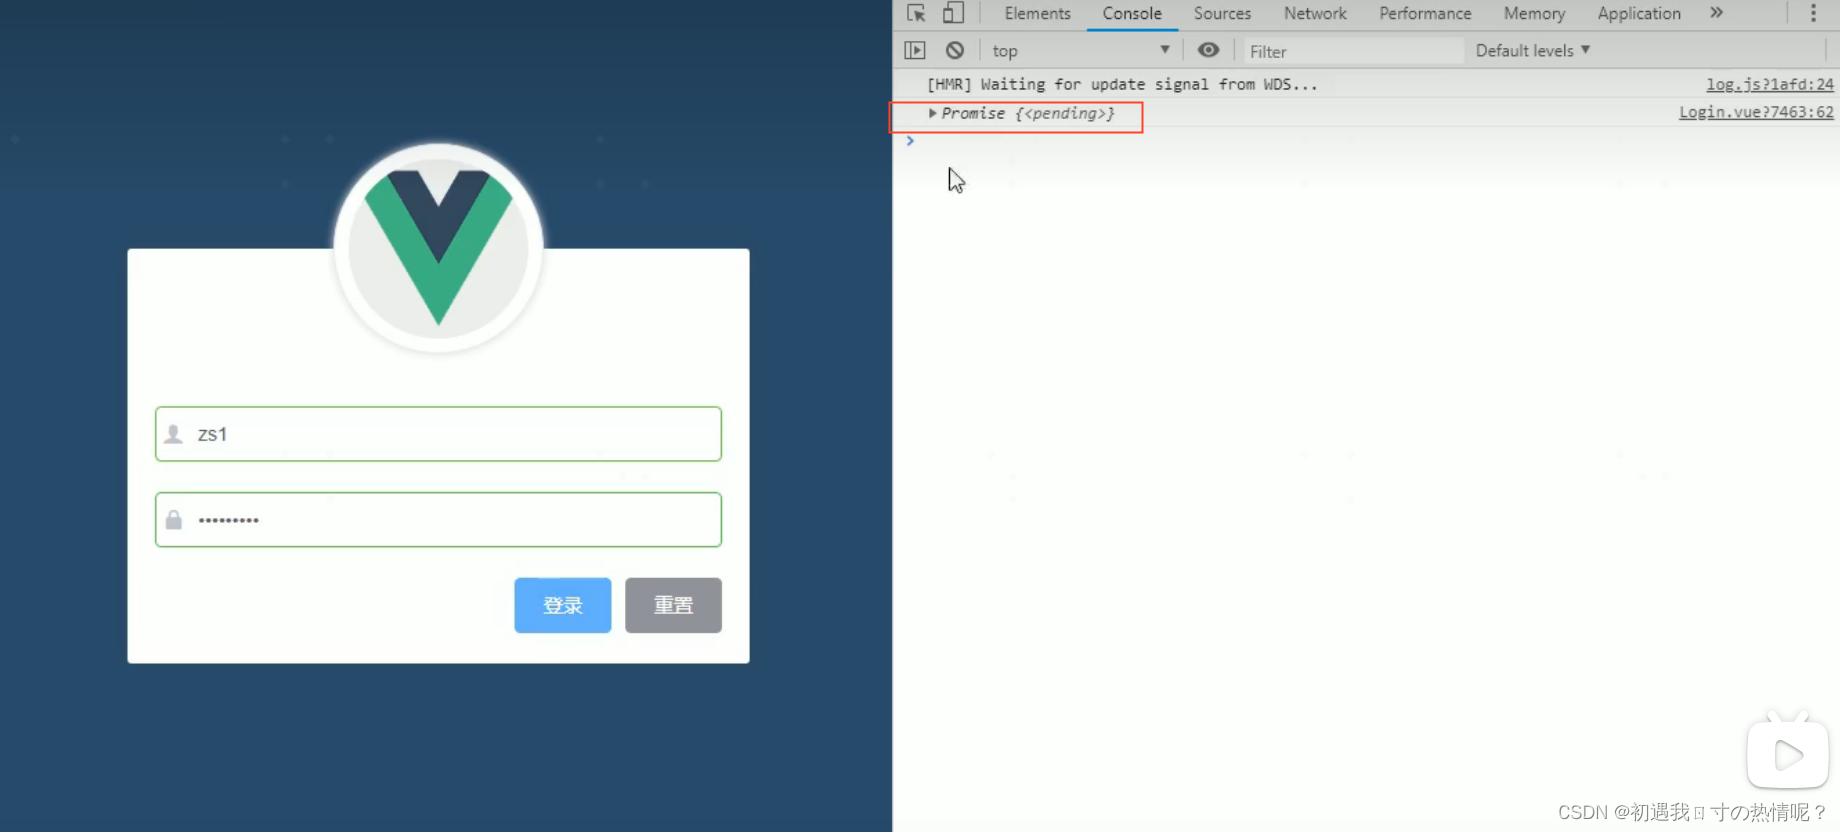
Task: Click the Vue logo avatar
Action: coord(438,247)
